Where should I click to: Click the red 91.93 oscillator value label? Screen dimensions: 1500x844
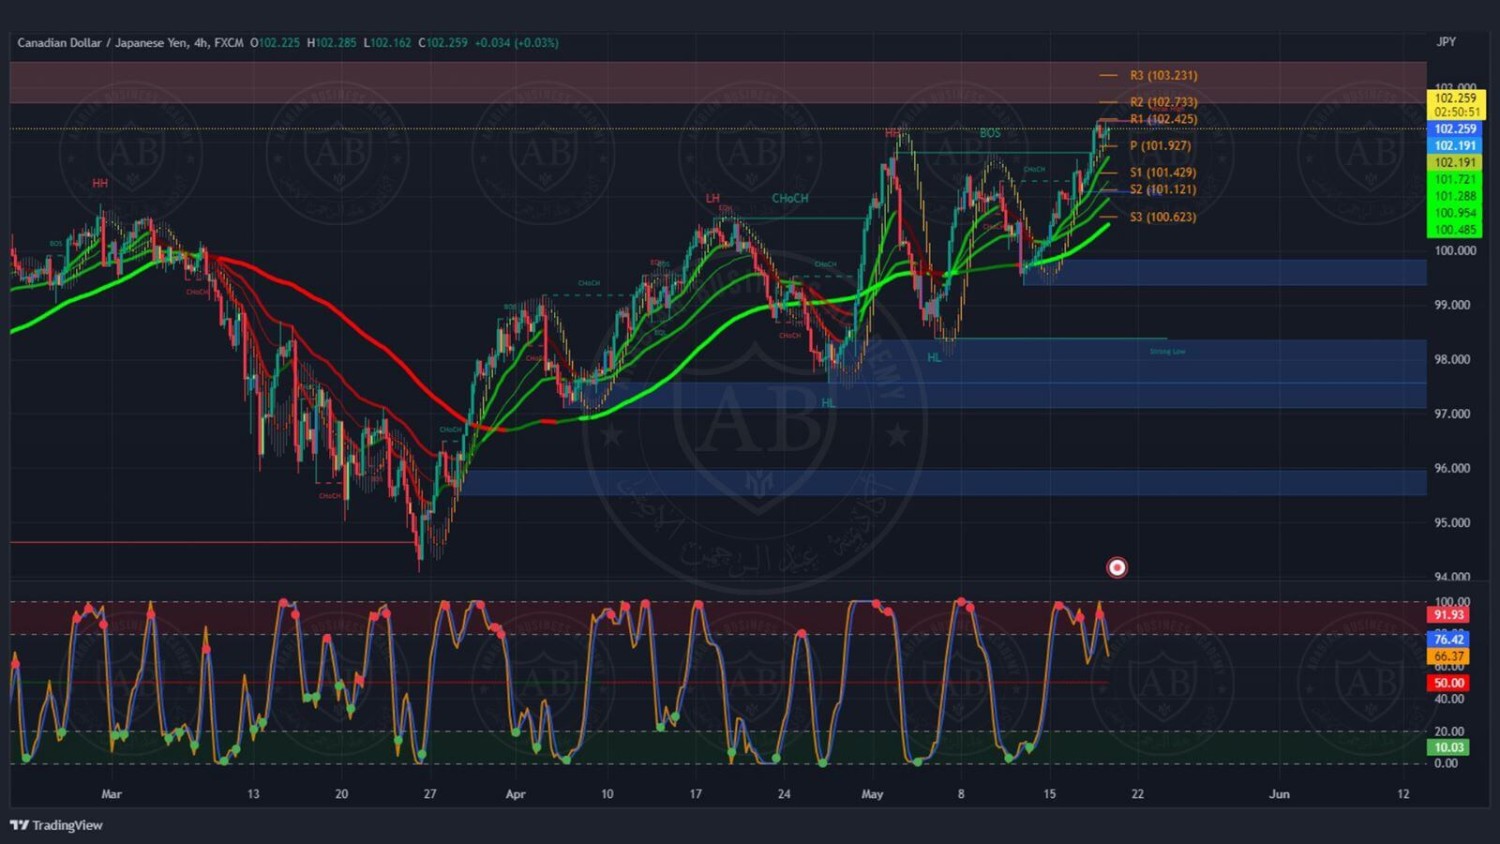pyautogui.click(x=1449, y=615)
